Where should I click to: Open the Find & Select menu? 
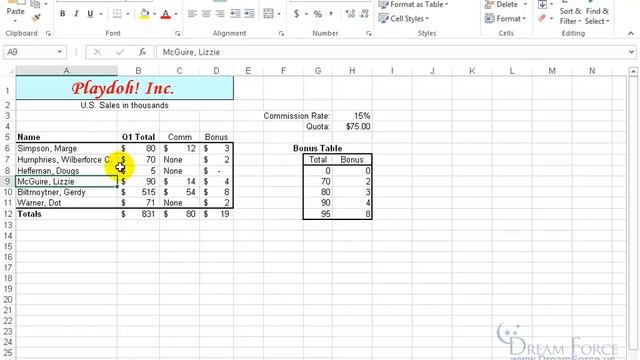(597, 16)
